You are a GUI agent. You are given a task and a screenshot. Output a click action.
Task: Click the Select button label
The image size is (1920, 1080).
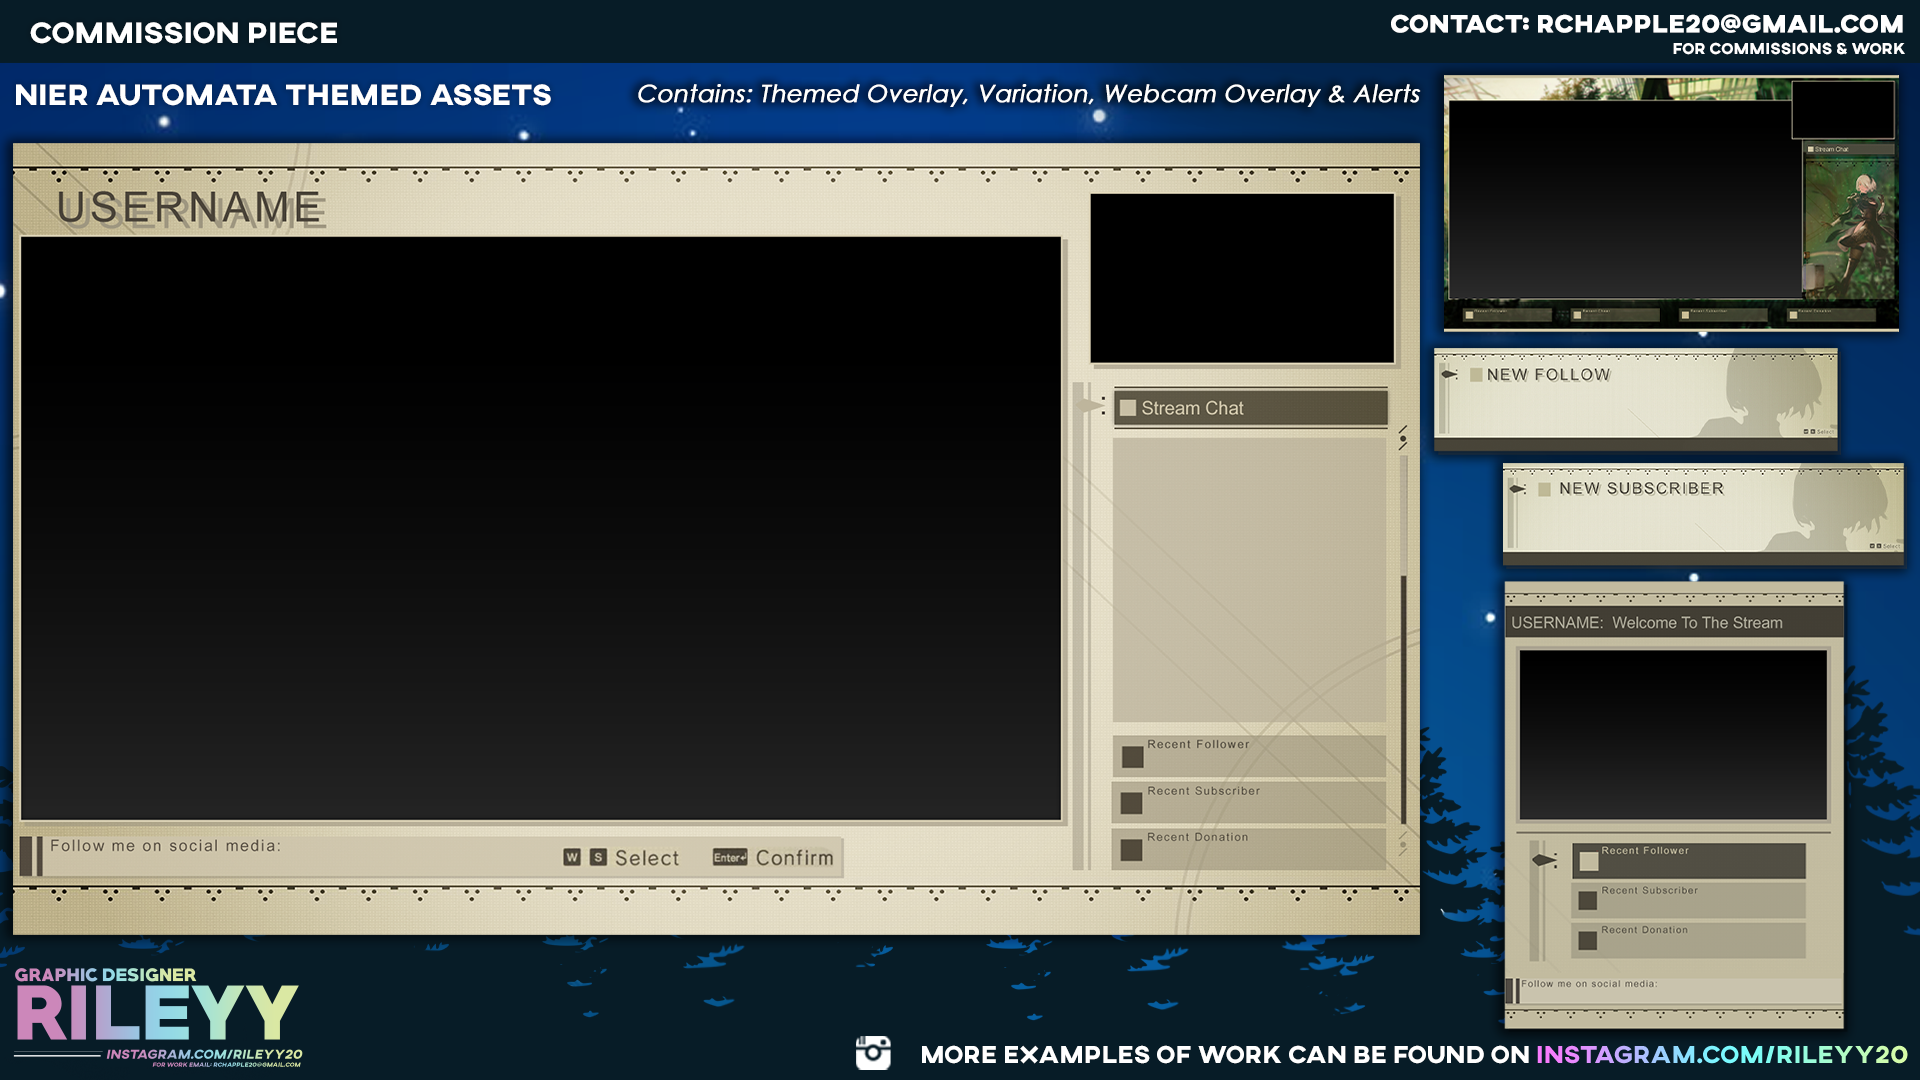click(646, 858)
